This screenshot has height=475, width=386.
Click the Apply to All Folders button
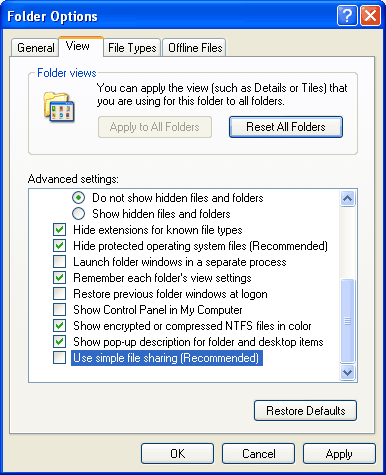pos(155,127)
